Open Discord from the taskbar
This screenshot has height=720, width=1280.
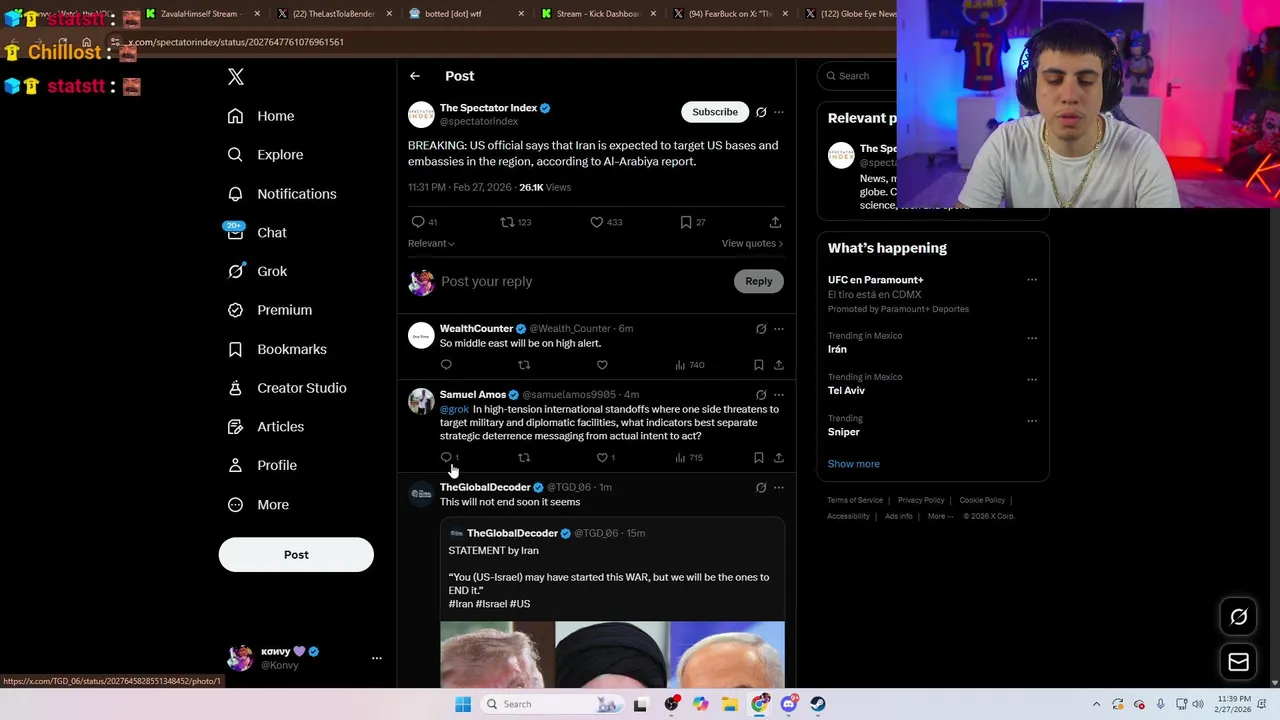[789, 704]
